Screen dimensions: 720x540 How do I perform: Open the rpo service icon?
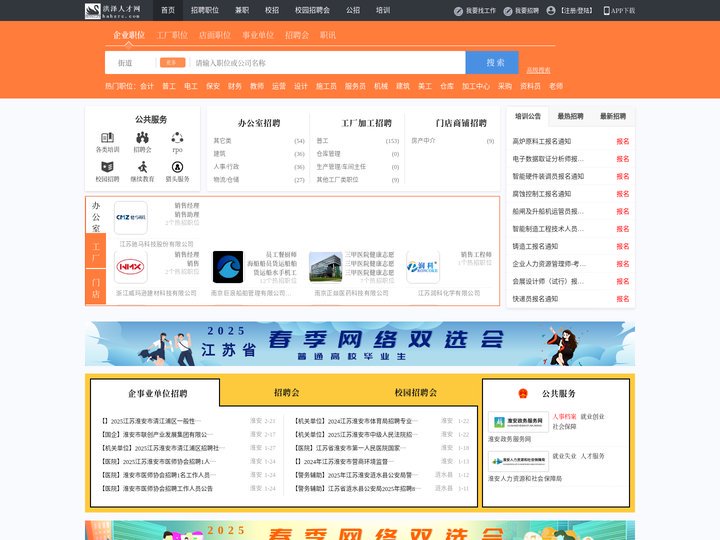click(177, 137)
